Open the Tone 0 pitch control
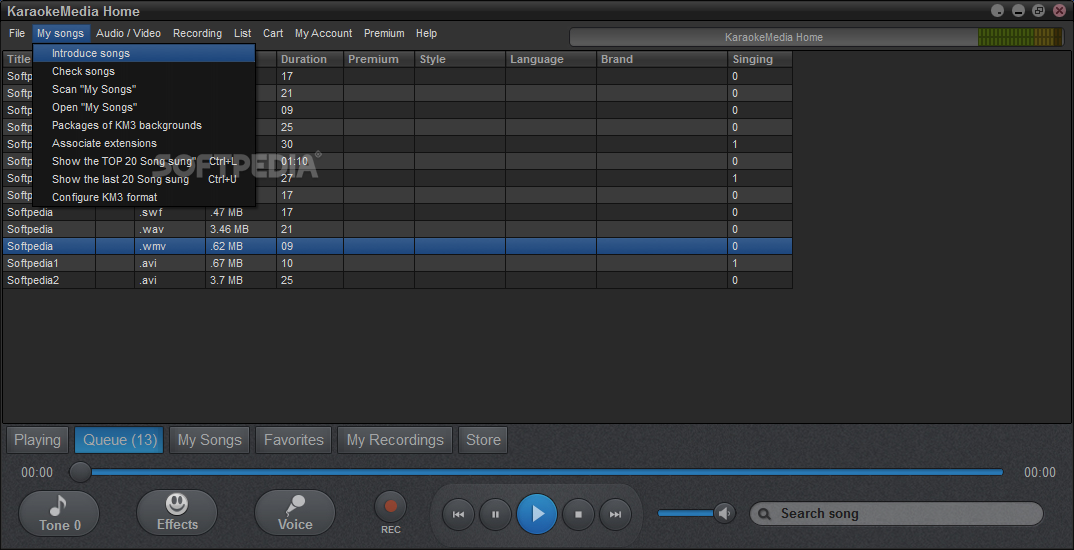The height and width of the screenshot is (550, 1074). tap(59, 513)
